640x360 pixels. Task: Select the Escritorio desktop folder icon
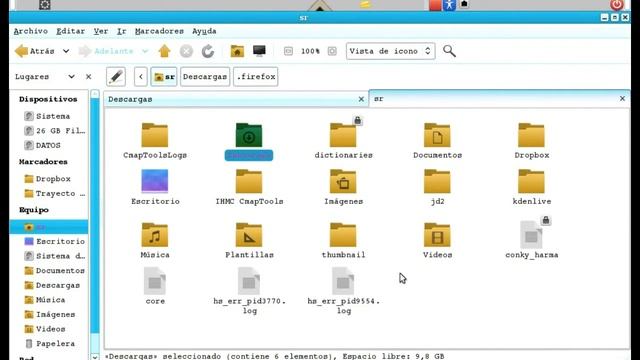pyautogui.click(x=155, y=181)
